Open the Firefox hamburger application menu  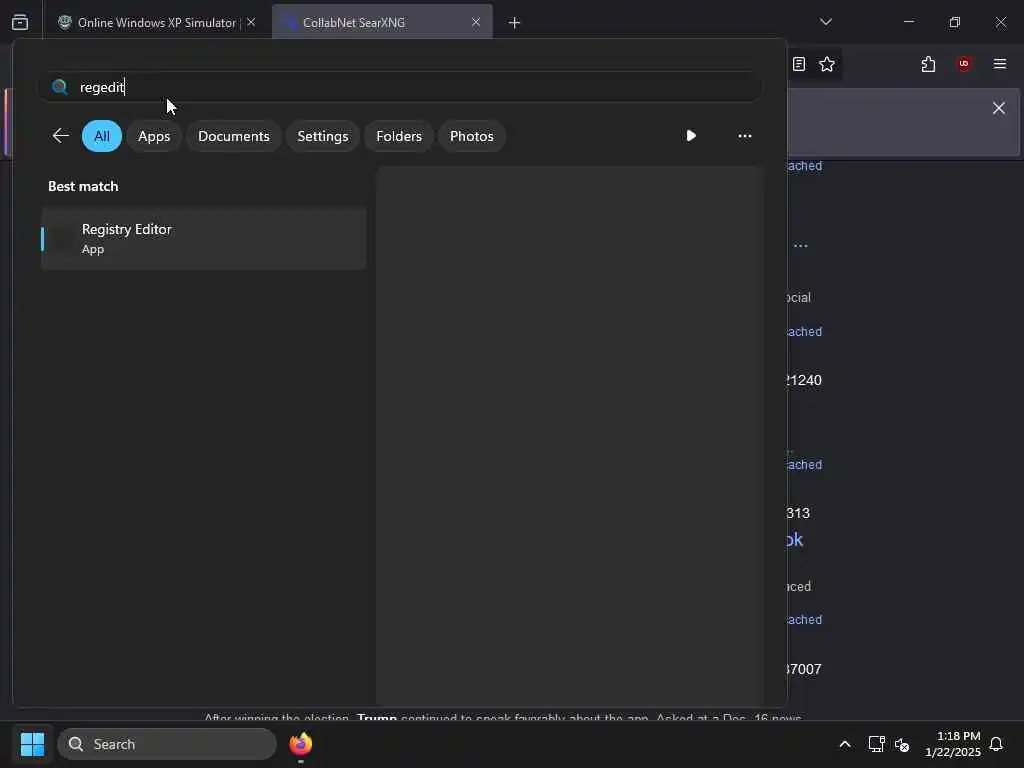[999, 64]
